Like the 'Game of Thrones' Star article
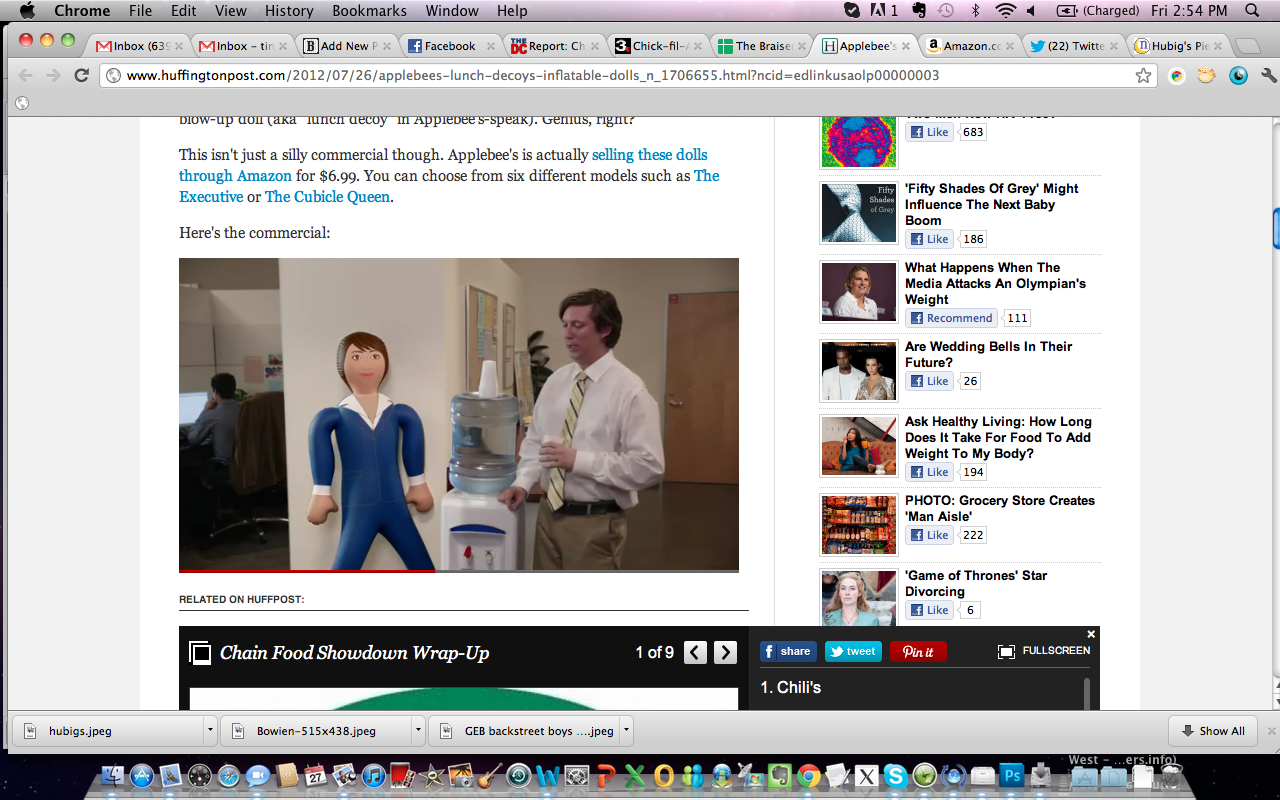The image size is (1280, 800). (x=929, y=610)
